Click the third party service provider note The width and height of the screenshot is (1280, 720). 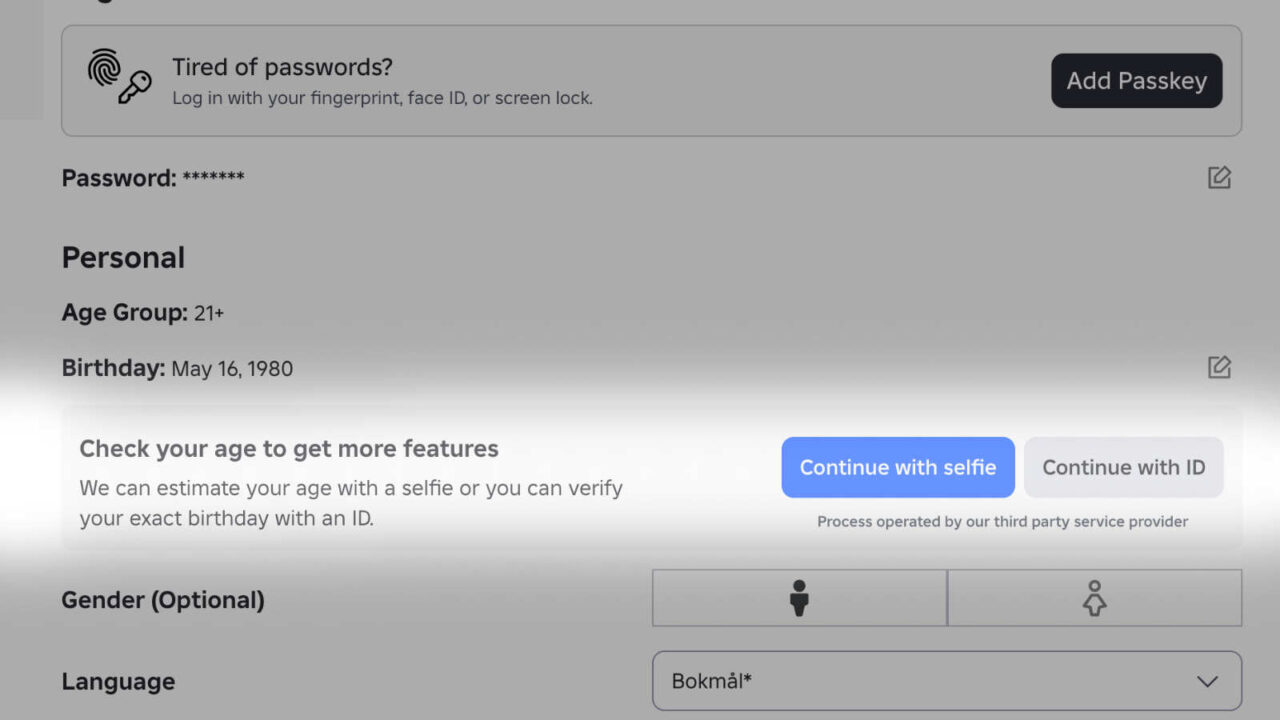(x=1002, y=521)
